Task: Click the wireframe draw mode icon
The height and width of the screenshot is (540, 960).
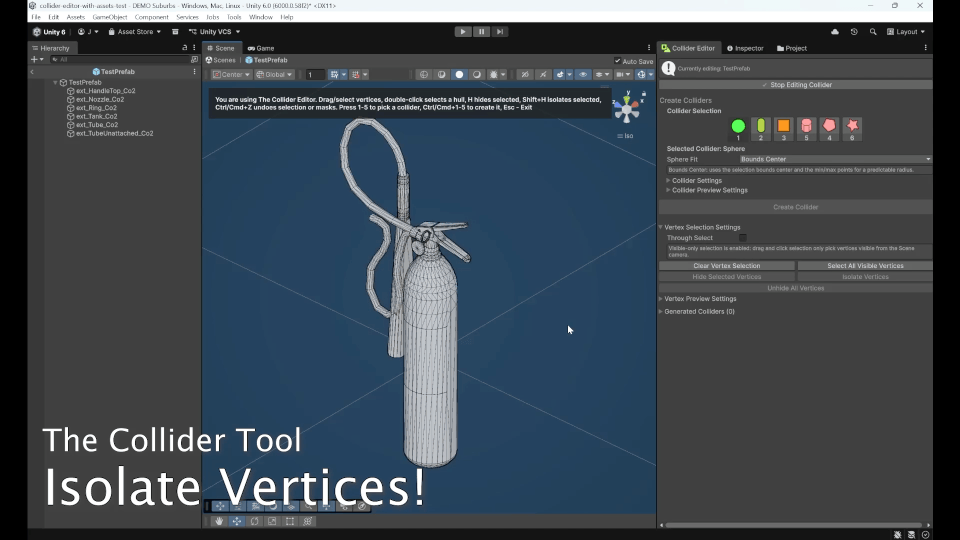Action: (x=424, y=75)
